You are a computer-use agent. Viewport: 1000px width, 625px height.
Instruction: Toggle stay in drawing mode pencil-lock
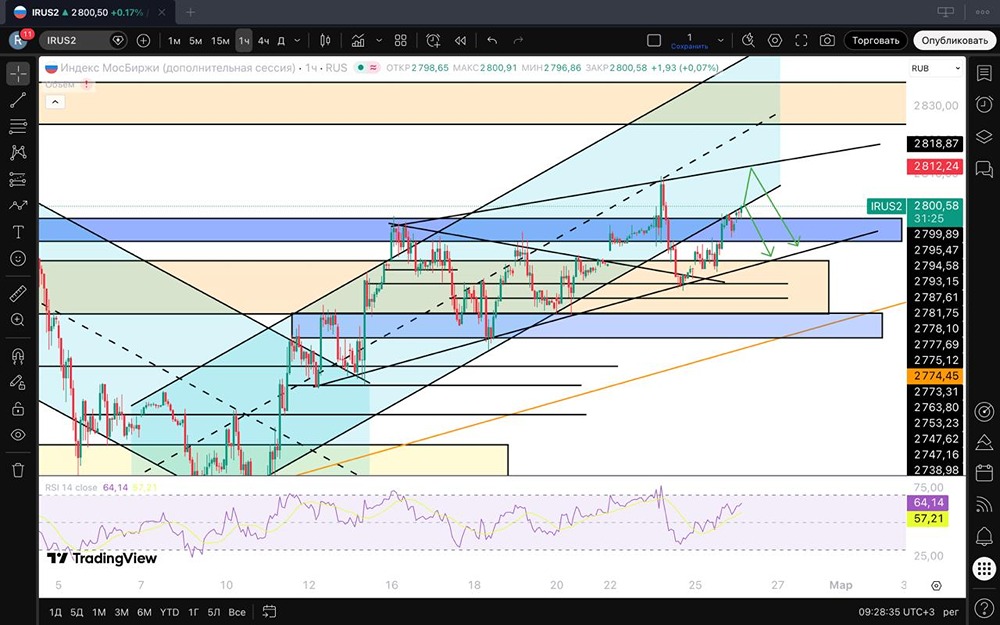click(x=18, y=382)
